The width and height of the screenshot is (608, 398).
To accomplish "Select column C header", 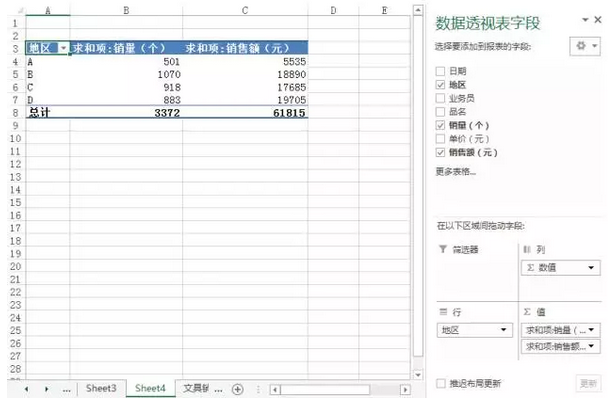I will coord(245,10).
